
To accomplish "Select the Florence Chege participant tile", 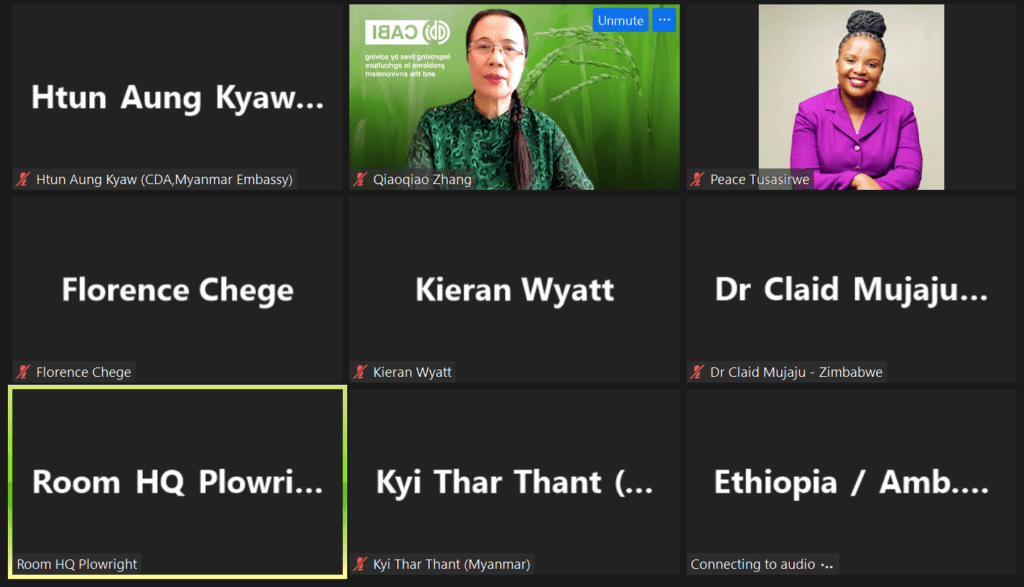I will click(178, 289).
